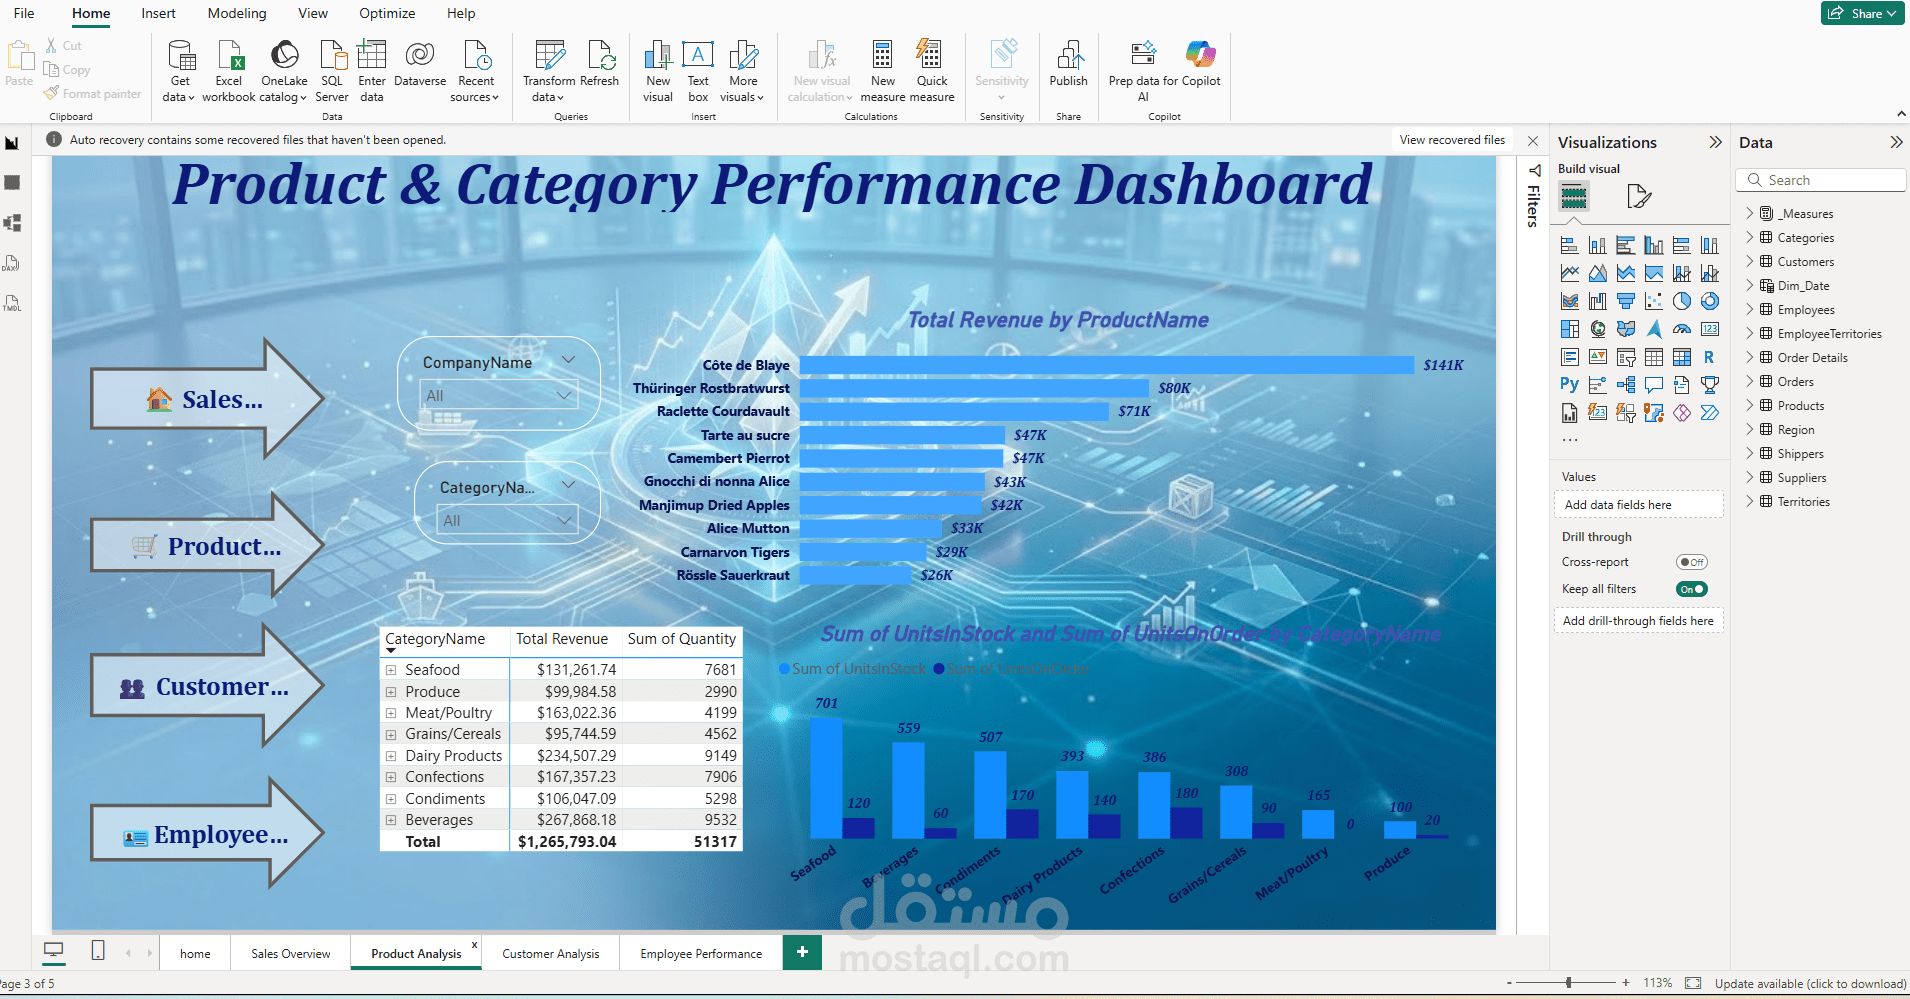Go to the Sales Overview page tab
This screenshot has width=1910, height=999.
(290, 953)
